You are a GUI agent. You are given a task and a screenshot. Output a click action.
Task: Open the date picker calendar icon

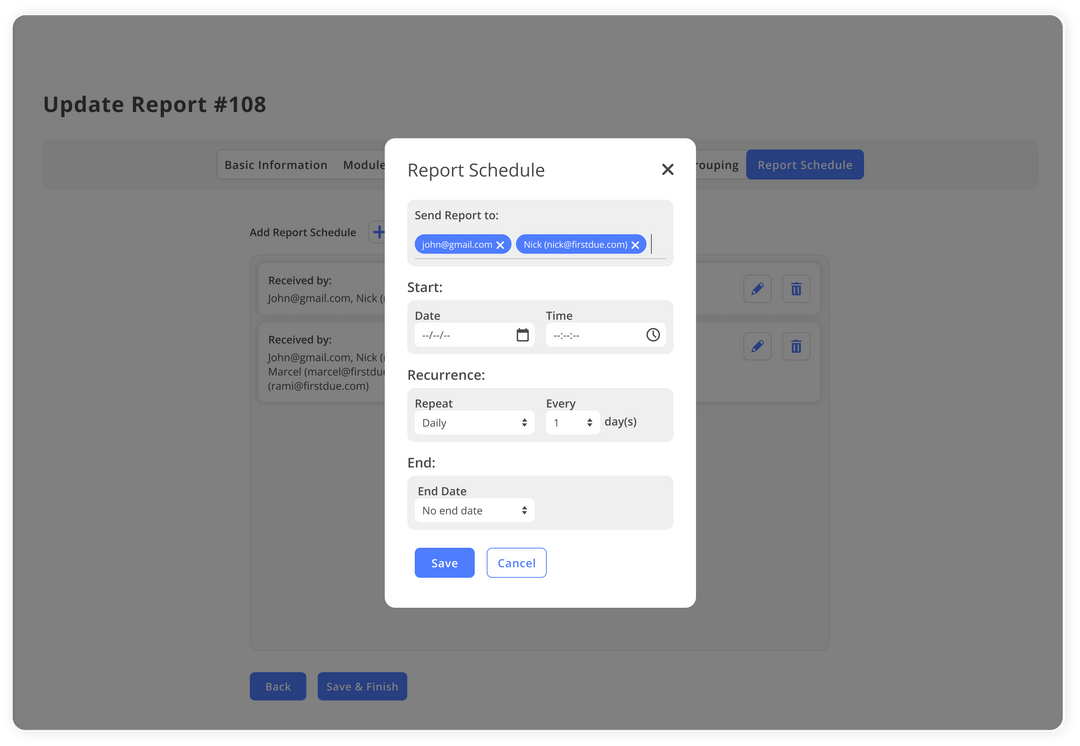point(522,334)
